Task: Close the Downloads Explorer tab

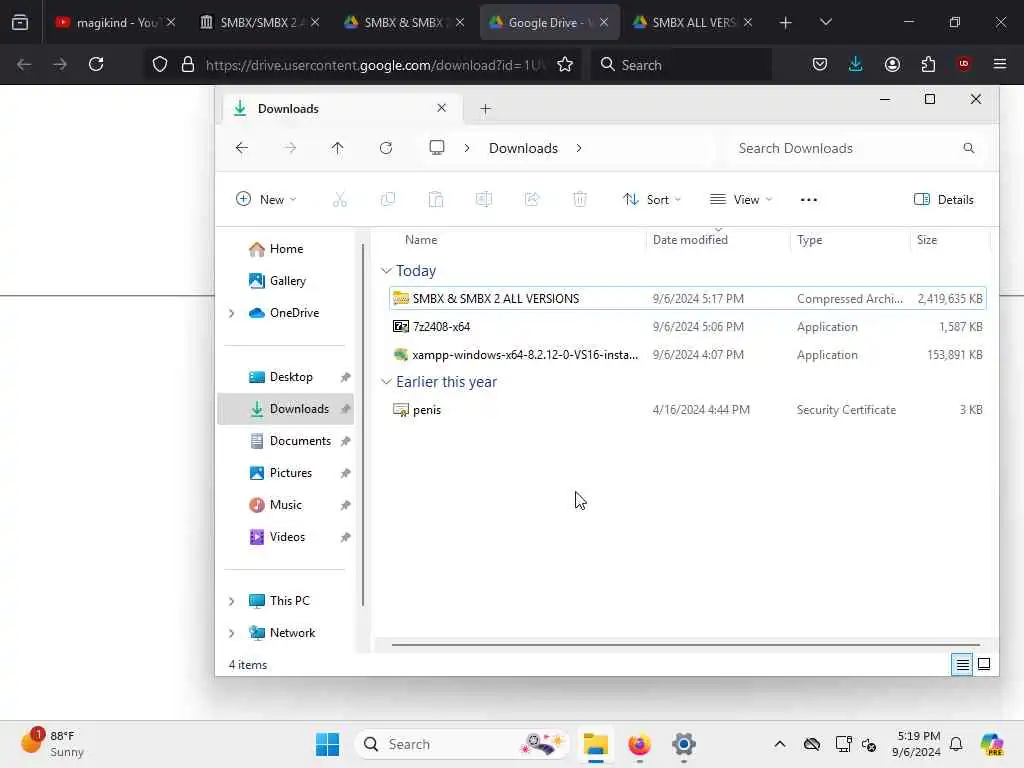Action: 441,108
